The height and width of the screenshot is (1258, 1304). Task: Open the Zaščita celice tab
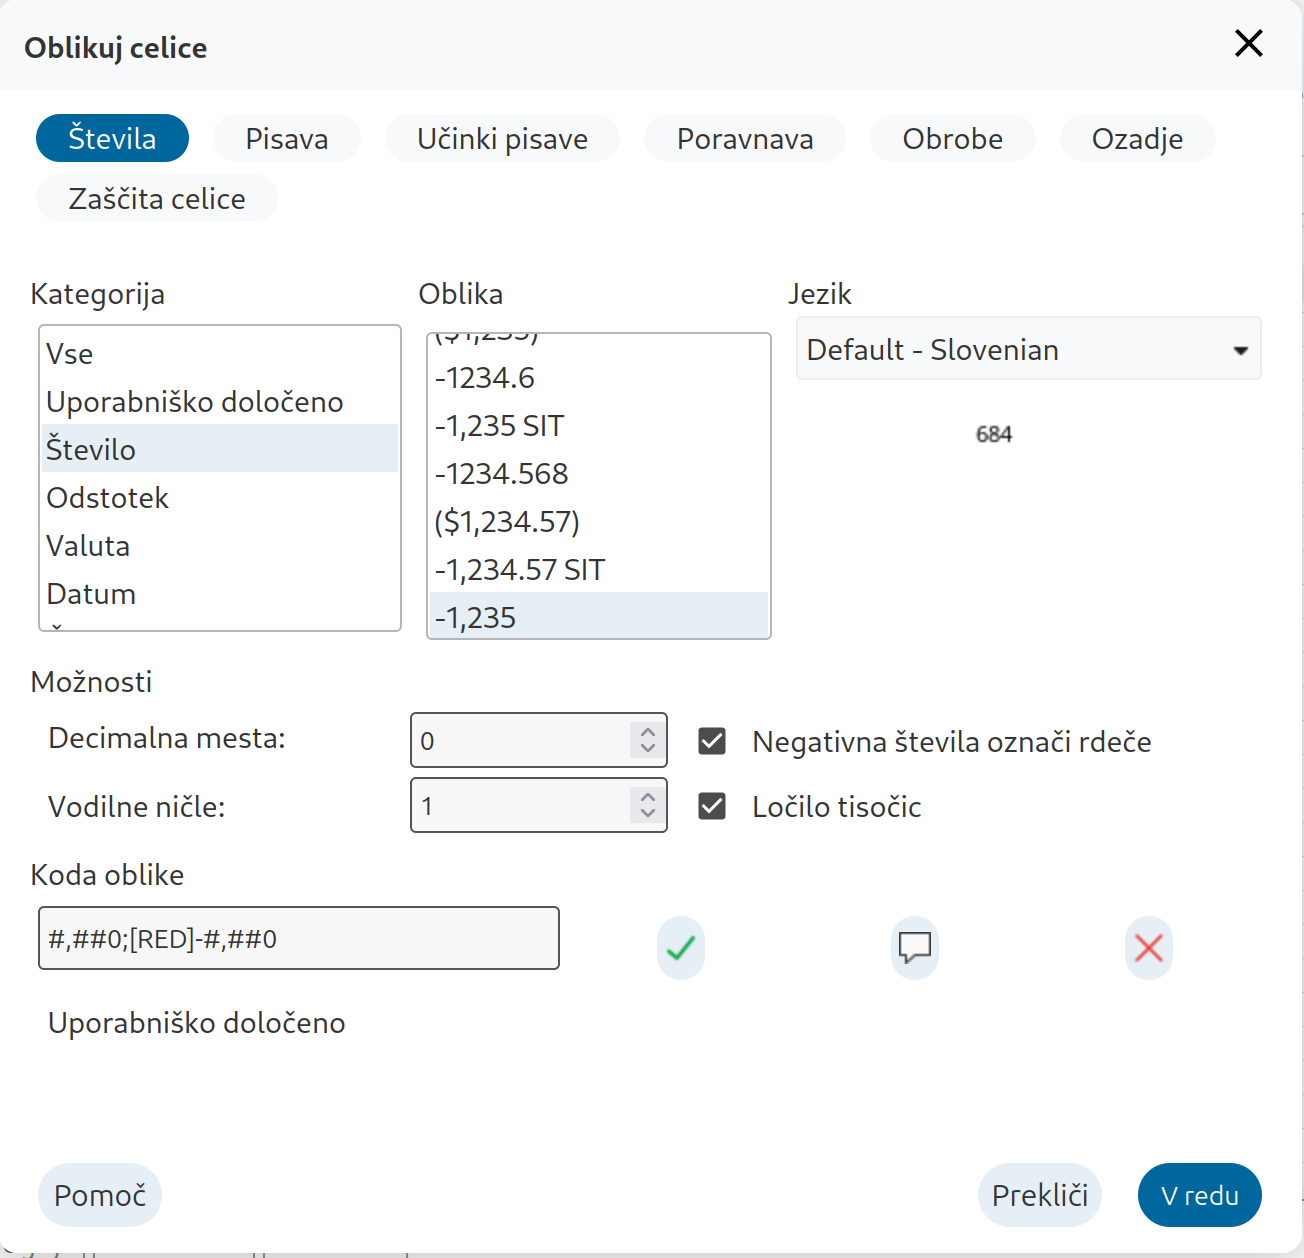[x=157, y=198]
